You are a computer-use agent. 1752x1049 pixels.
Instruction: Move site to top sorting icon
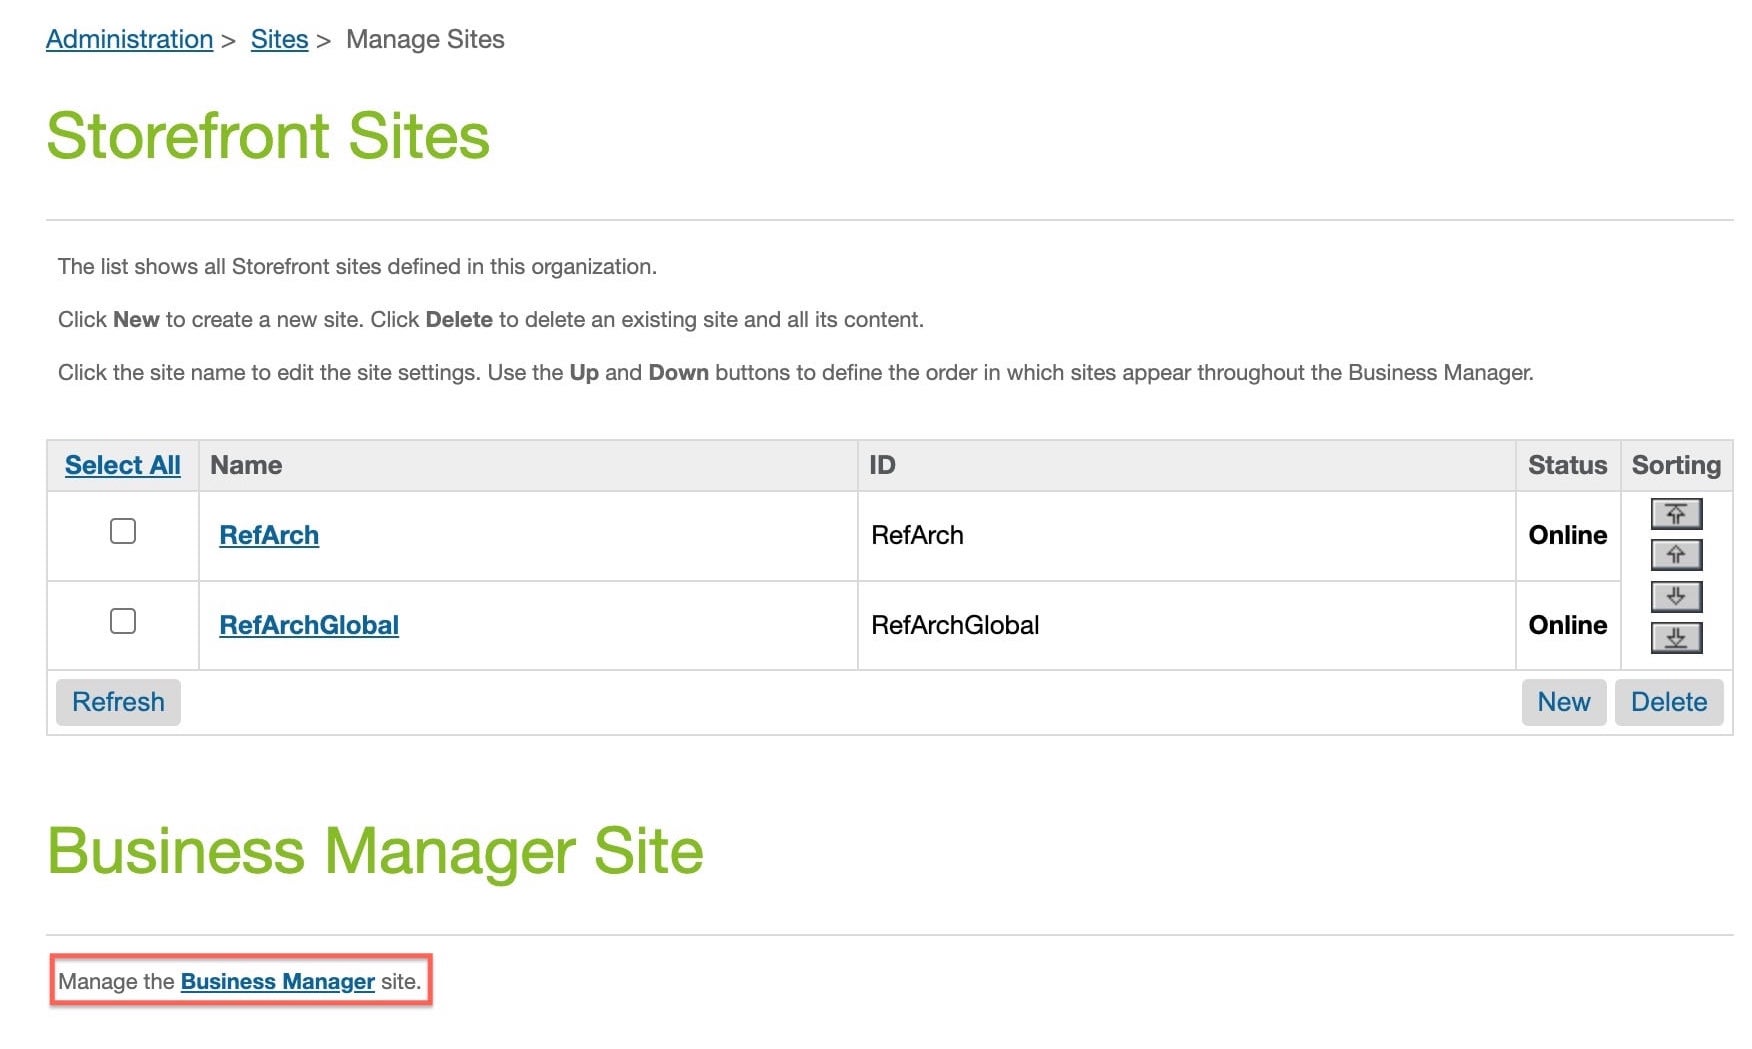[x=1676, y=514]
